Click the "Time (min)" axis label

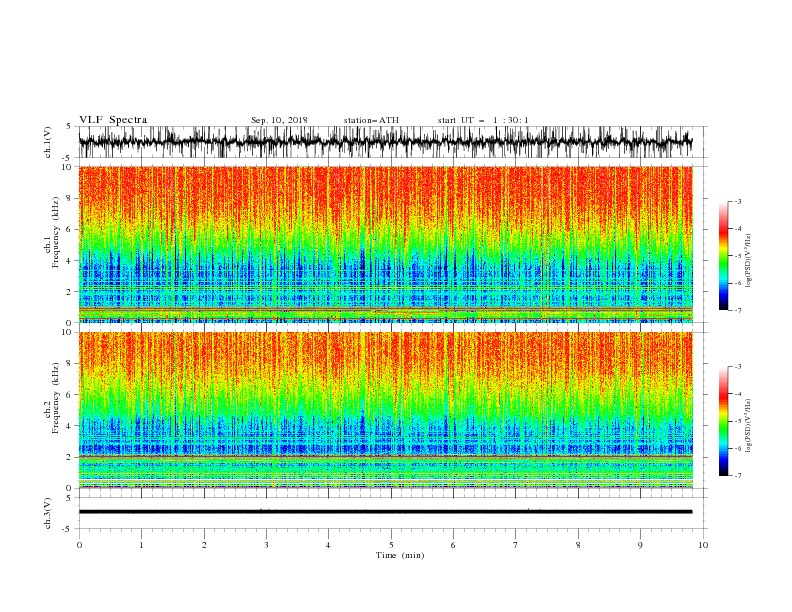coord(400,555)
